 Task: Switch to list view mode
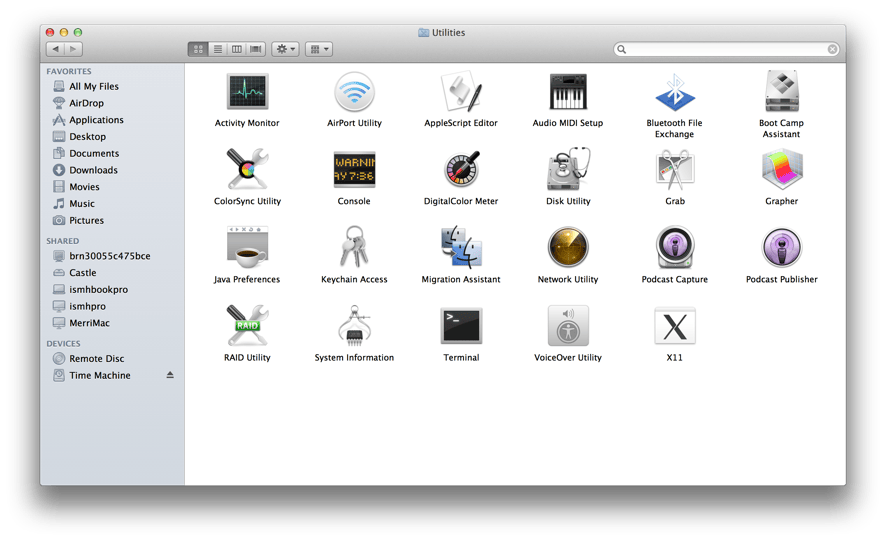pyautogui.click(x=218, y=49)
